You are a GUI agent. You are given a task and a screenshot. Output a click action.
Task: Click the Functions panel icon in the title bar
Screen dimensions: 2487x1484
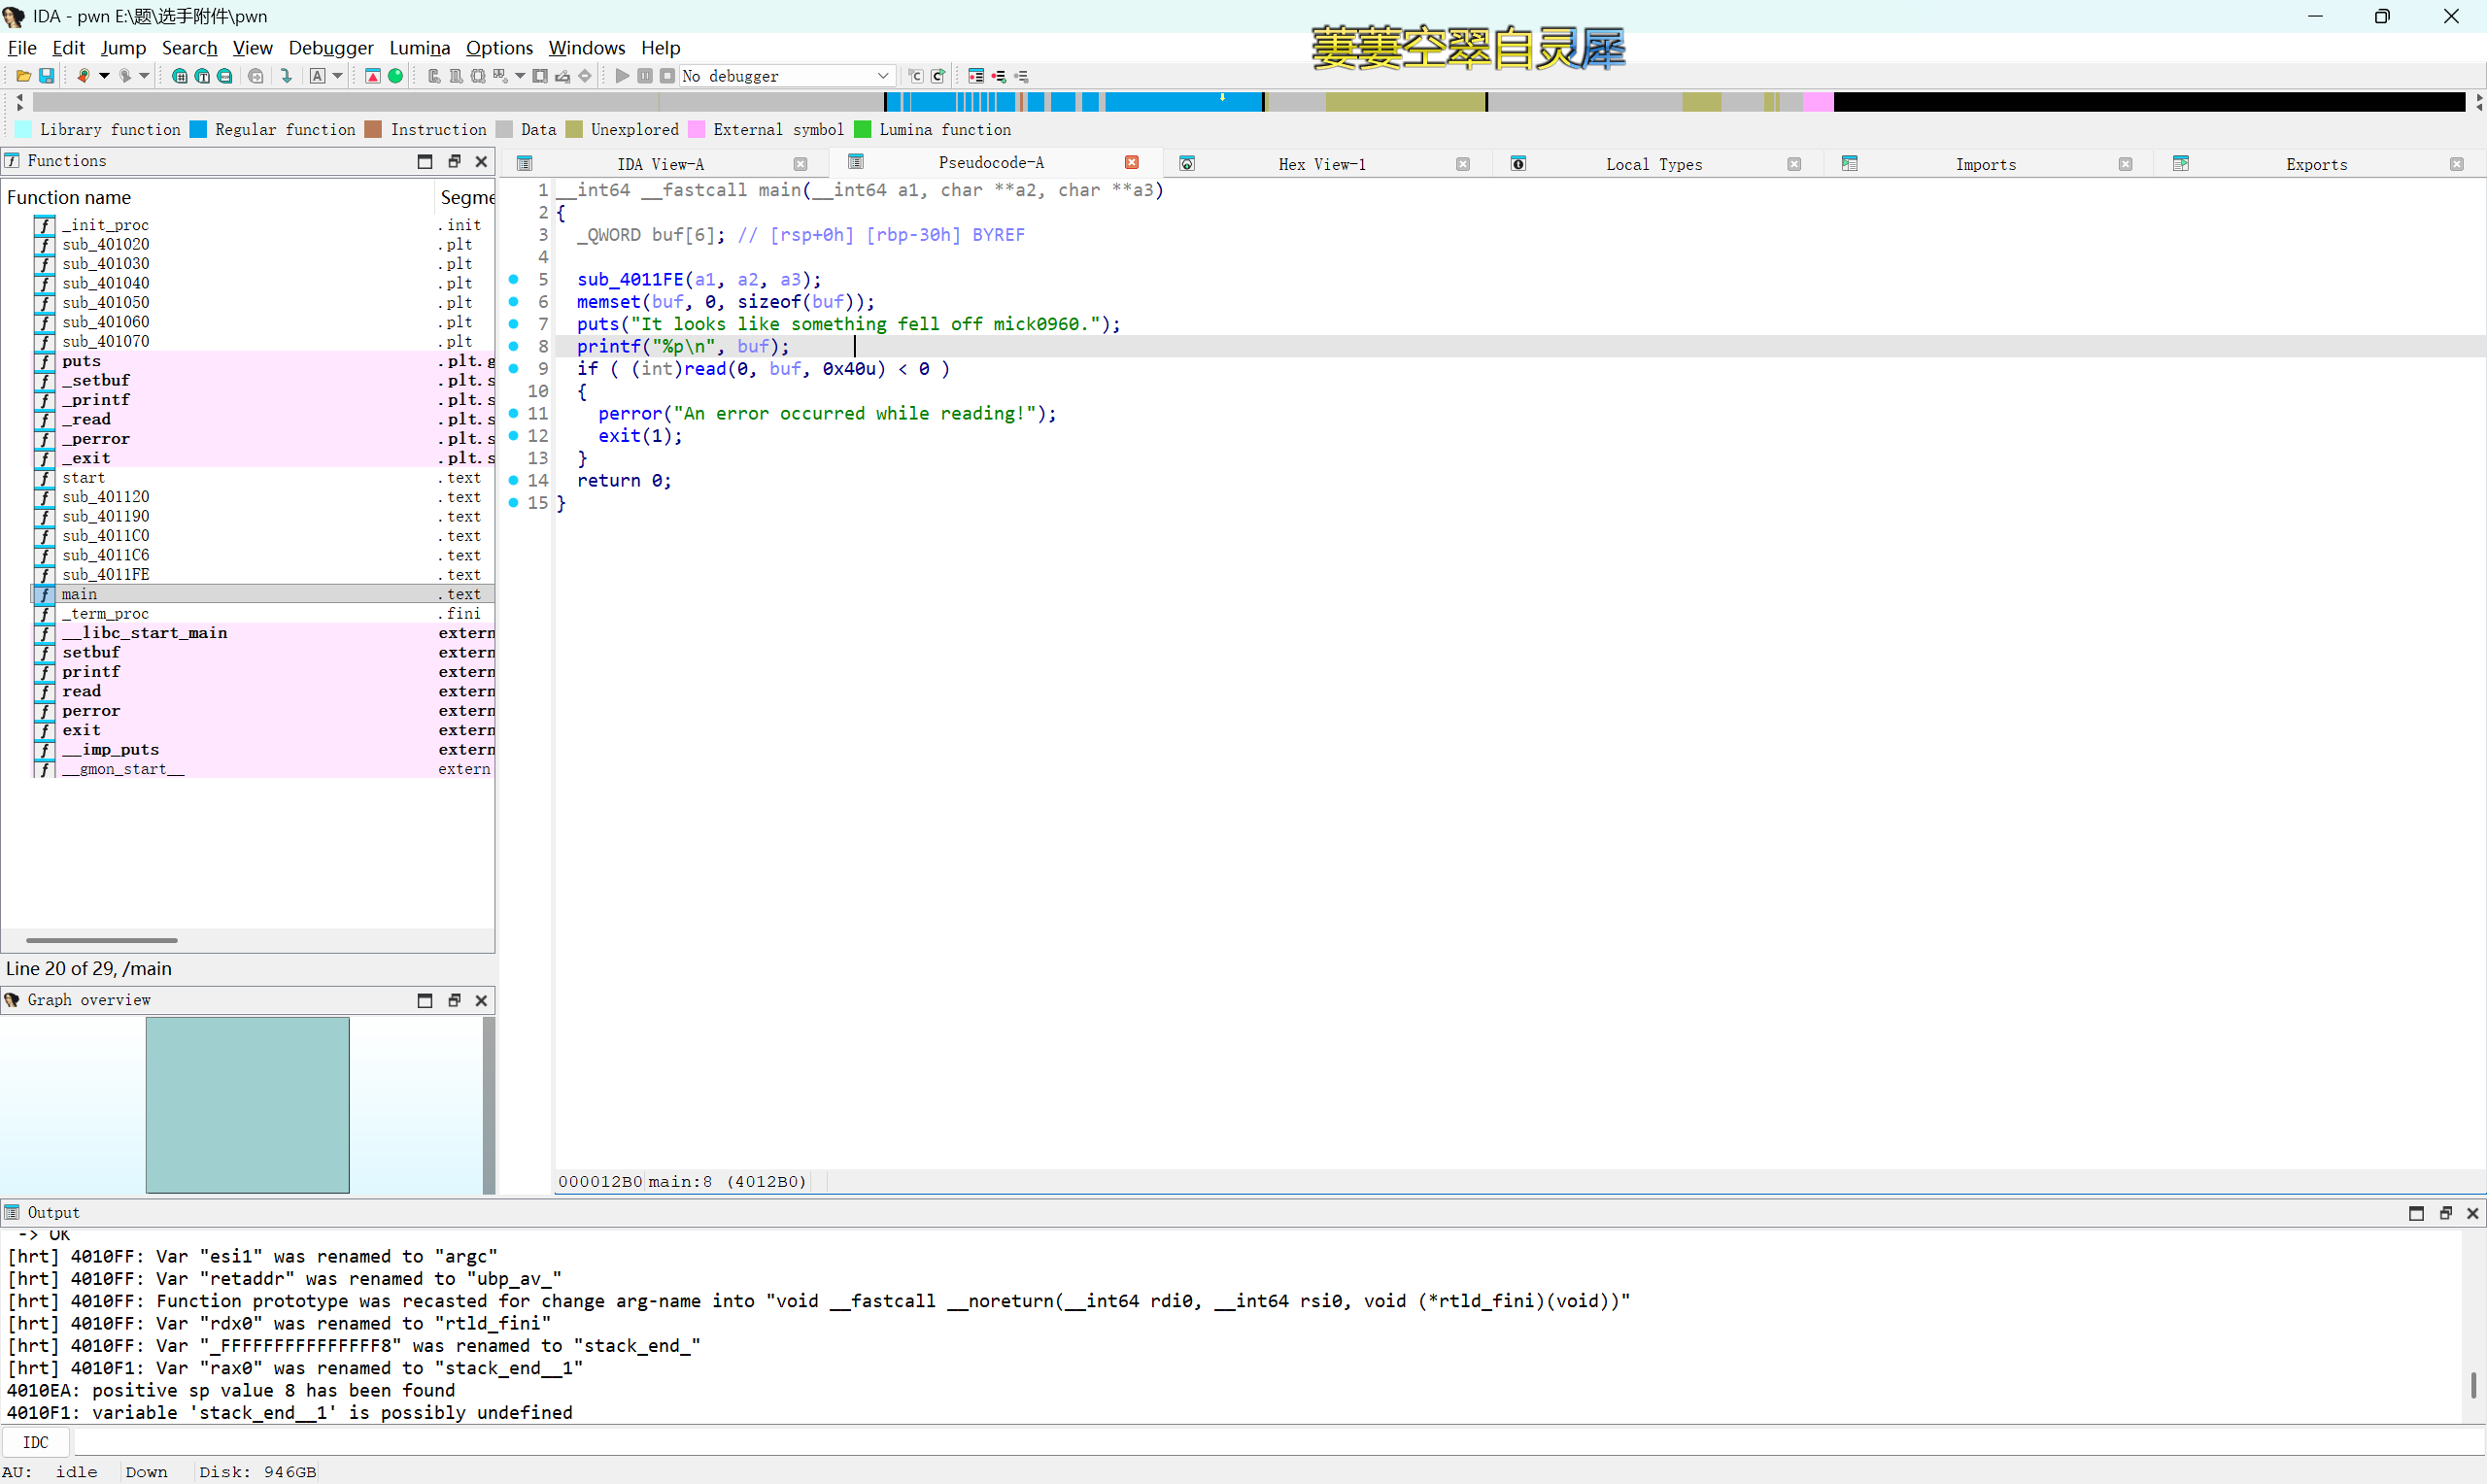coord(12,160)
